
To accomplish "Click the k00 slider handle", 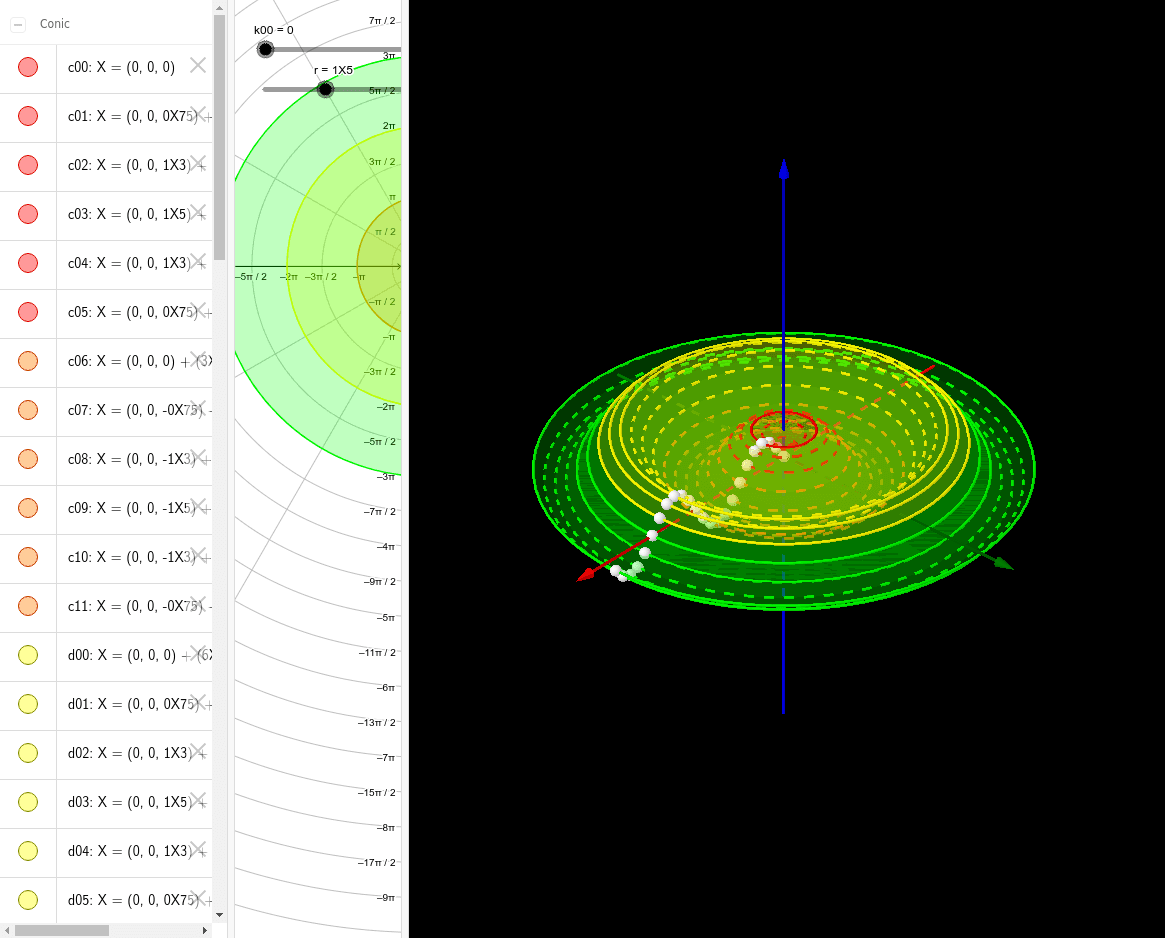I will (x=265, y=49).
